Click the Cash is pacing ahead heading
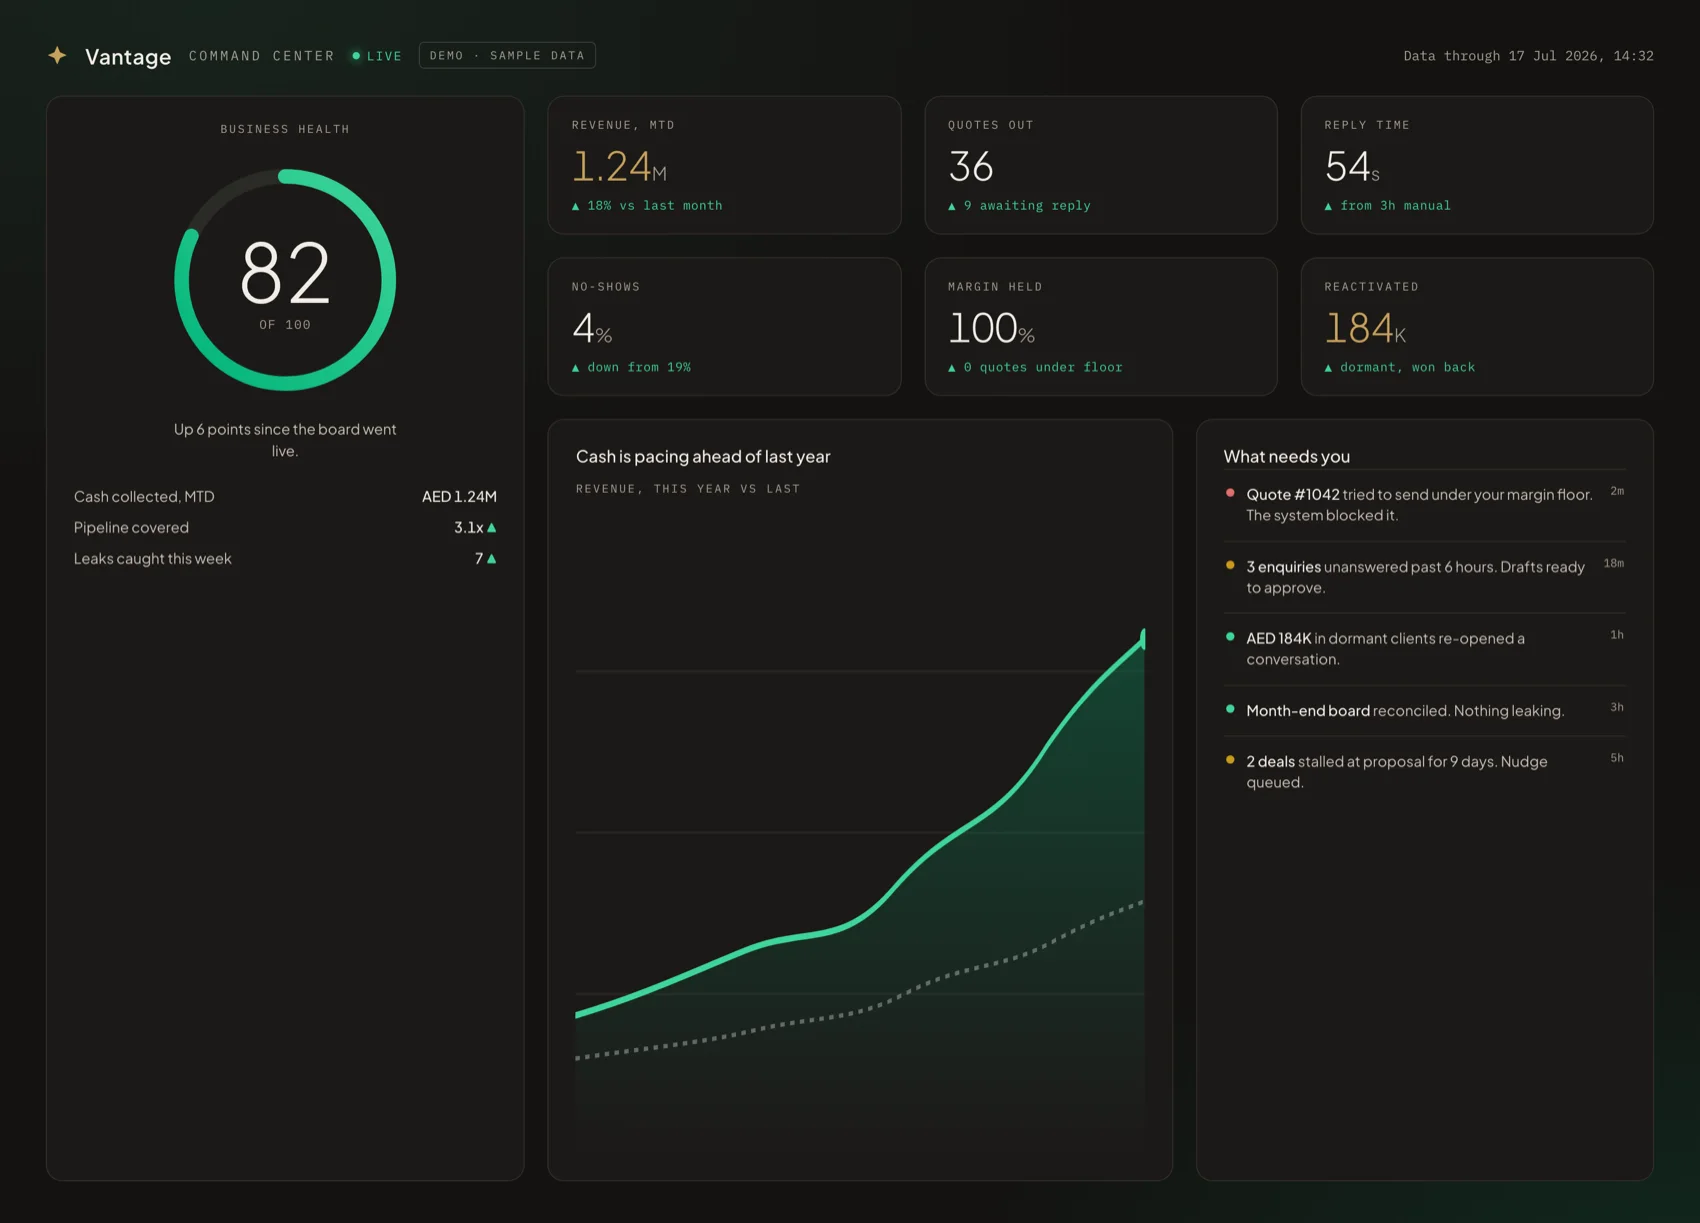This screenshot has height=1223, width=1700. coord(703,457)
